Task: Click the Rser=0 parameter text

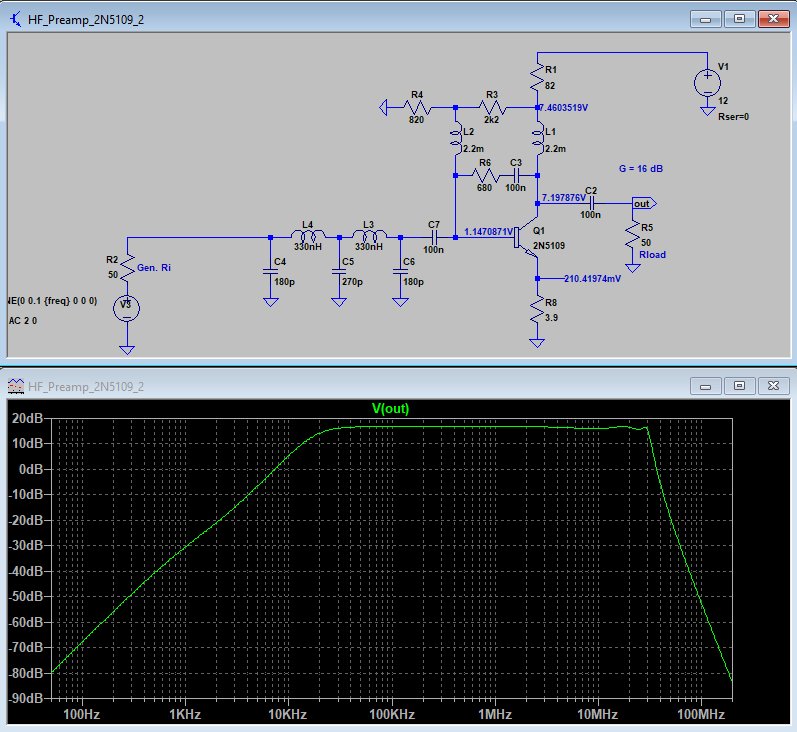Action: [x=733, y=117]
